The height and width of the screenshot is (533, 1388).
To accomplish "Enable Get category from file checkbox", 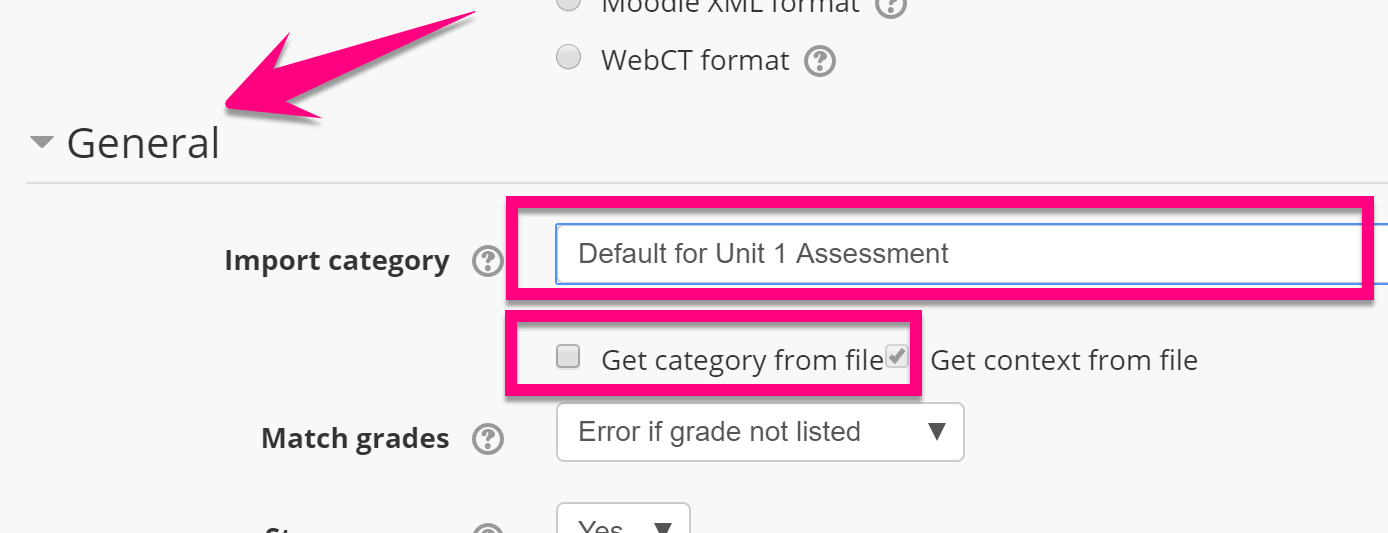I will coord(568,356).
